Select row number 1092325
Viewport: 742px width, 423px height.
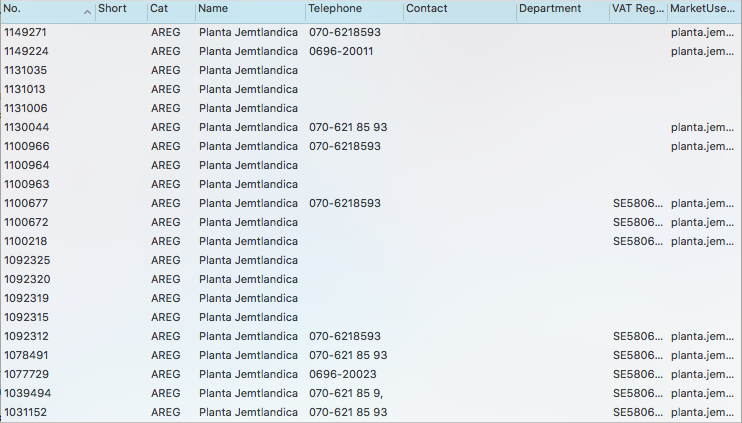(371, 260)
